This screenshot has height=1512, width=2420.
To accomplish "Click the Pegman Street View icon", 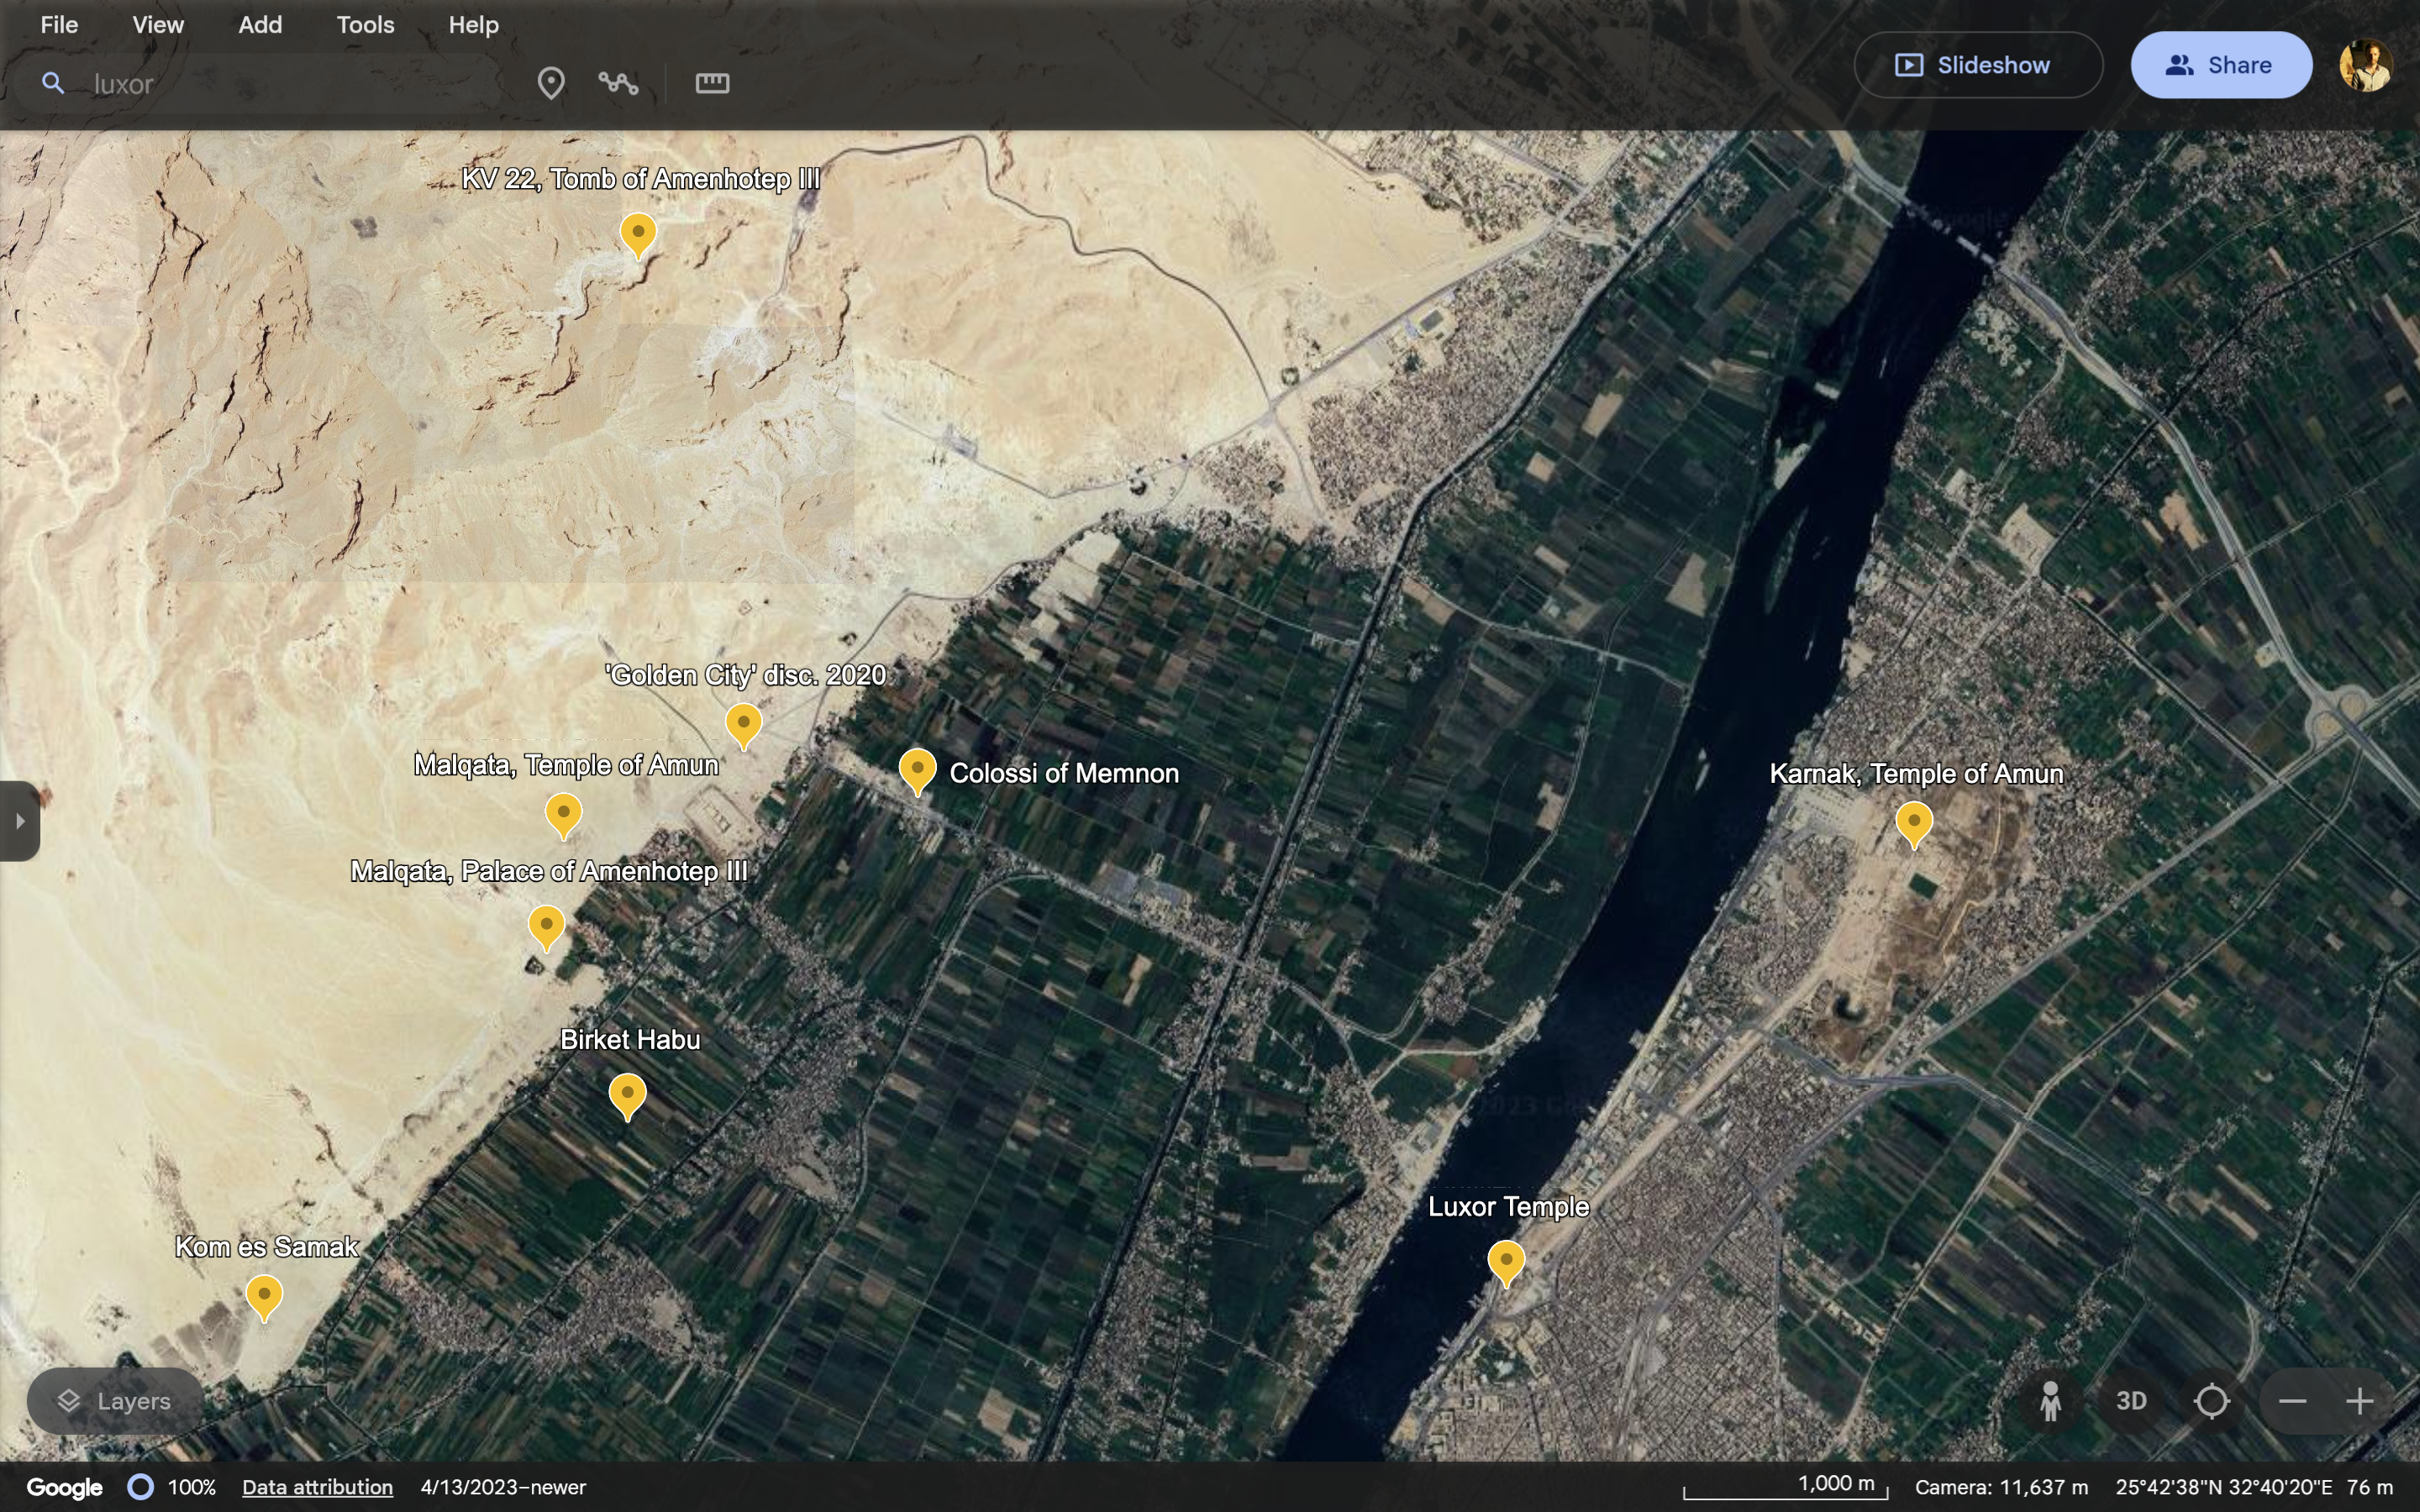I will 2050,1401.
